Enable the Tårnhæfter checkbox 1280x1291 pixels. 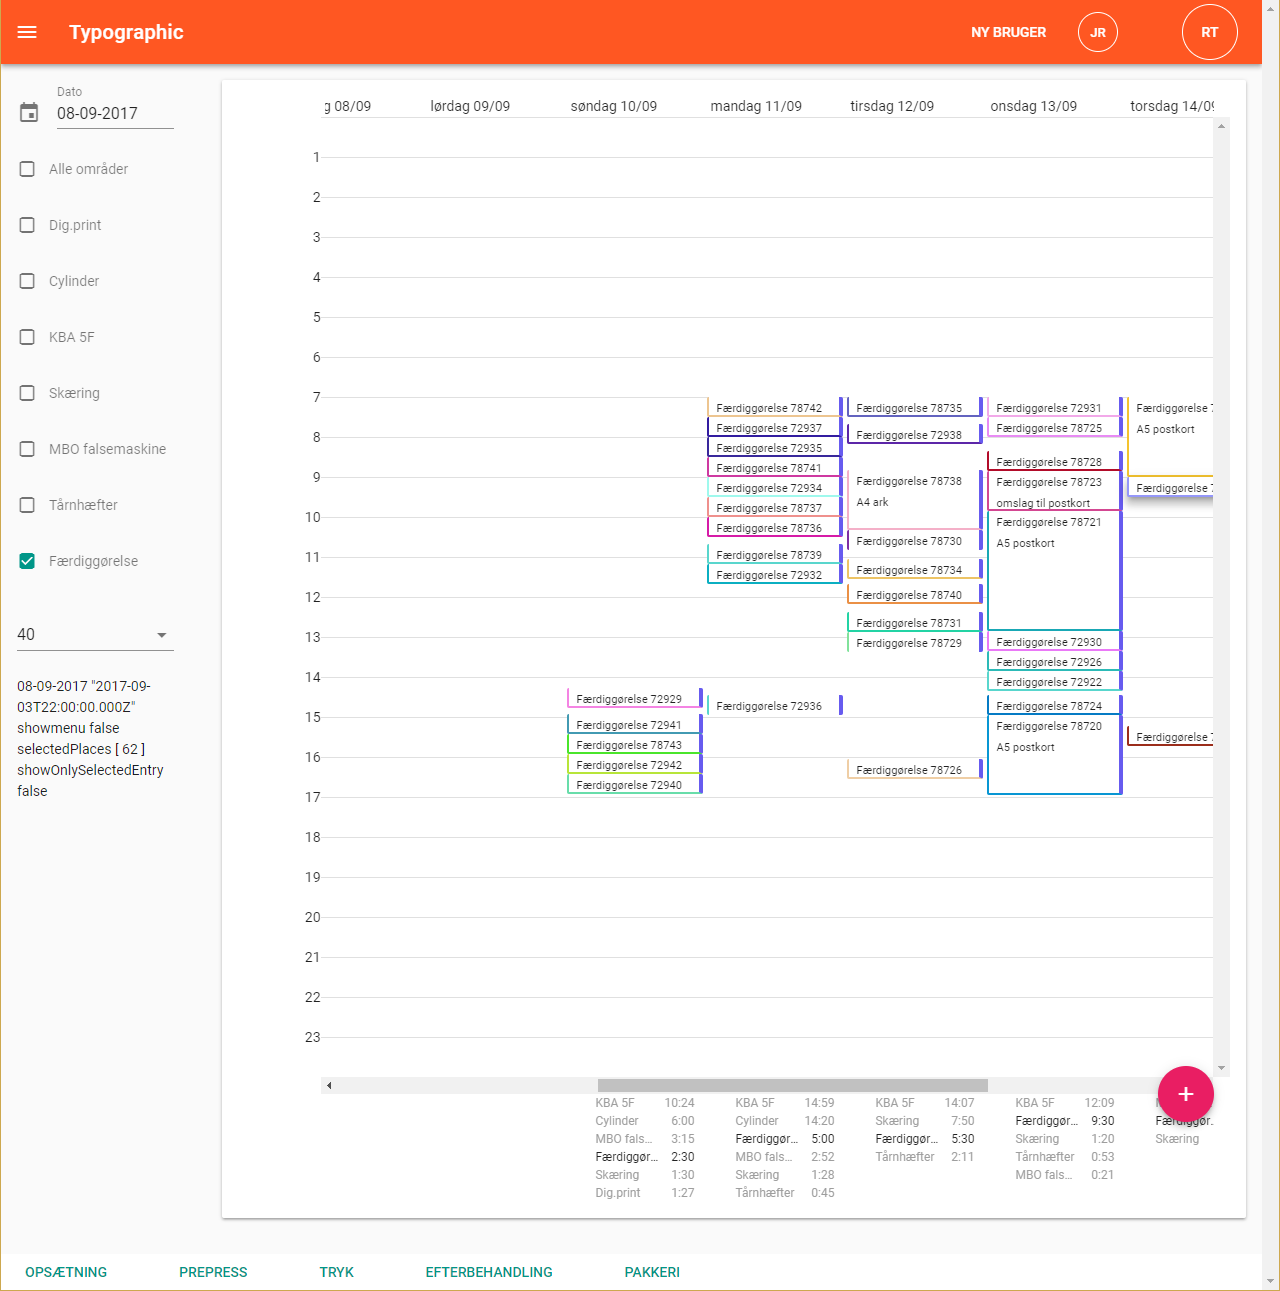click(x=28, y=505)
